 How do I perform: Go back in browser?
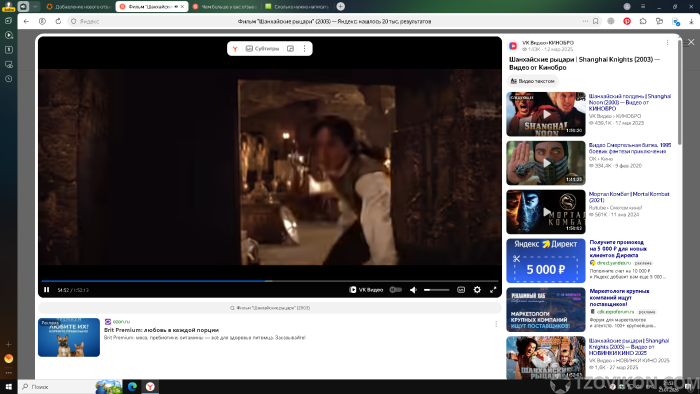pyautogui.click(x=26, y=21)
